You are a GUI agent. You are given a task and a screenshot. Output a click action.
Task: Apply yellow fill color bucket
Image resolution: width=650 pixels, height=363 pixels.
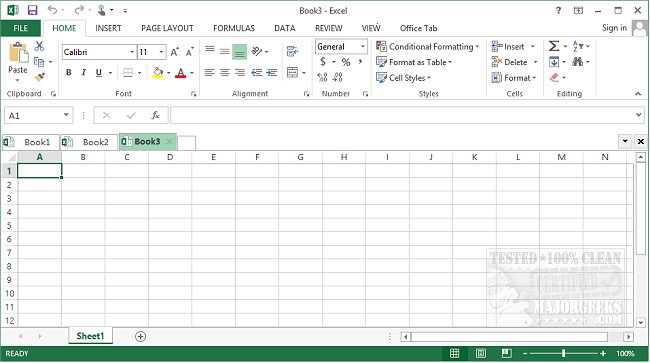click(158, 73)
